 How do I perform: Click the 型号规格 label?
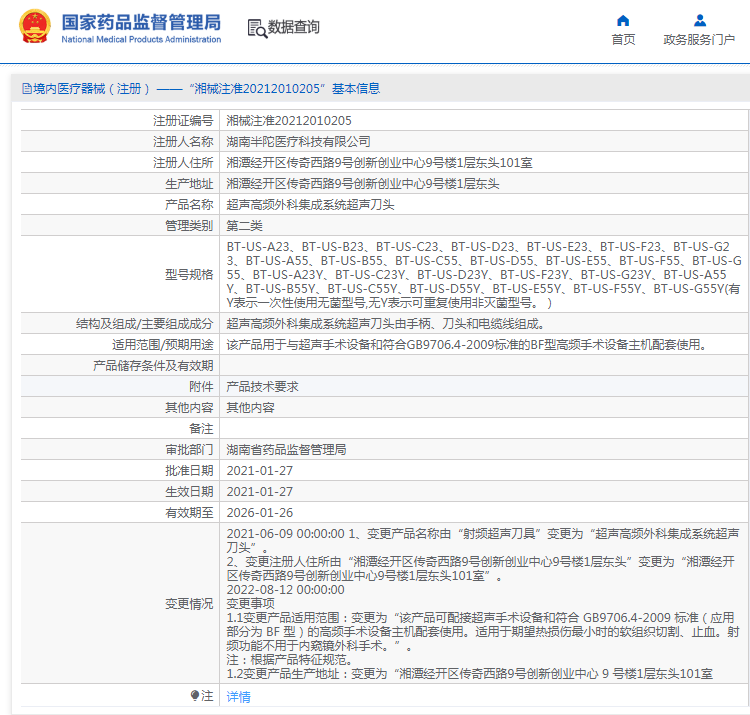coord(189,275)
